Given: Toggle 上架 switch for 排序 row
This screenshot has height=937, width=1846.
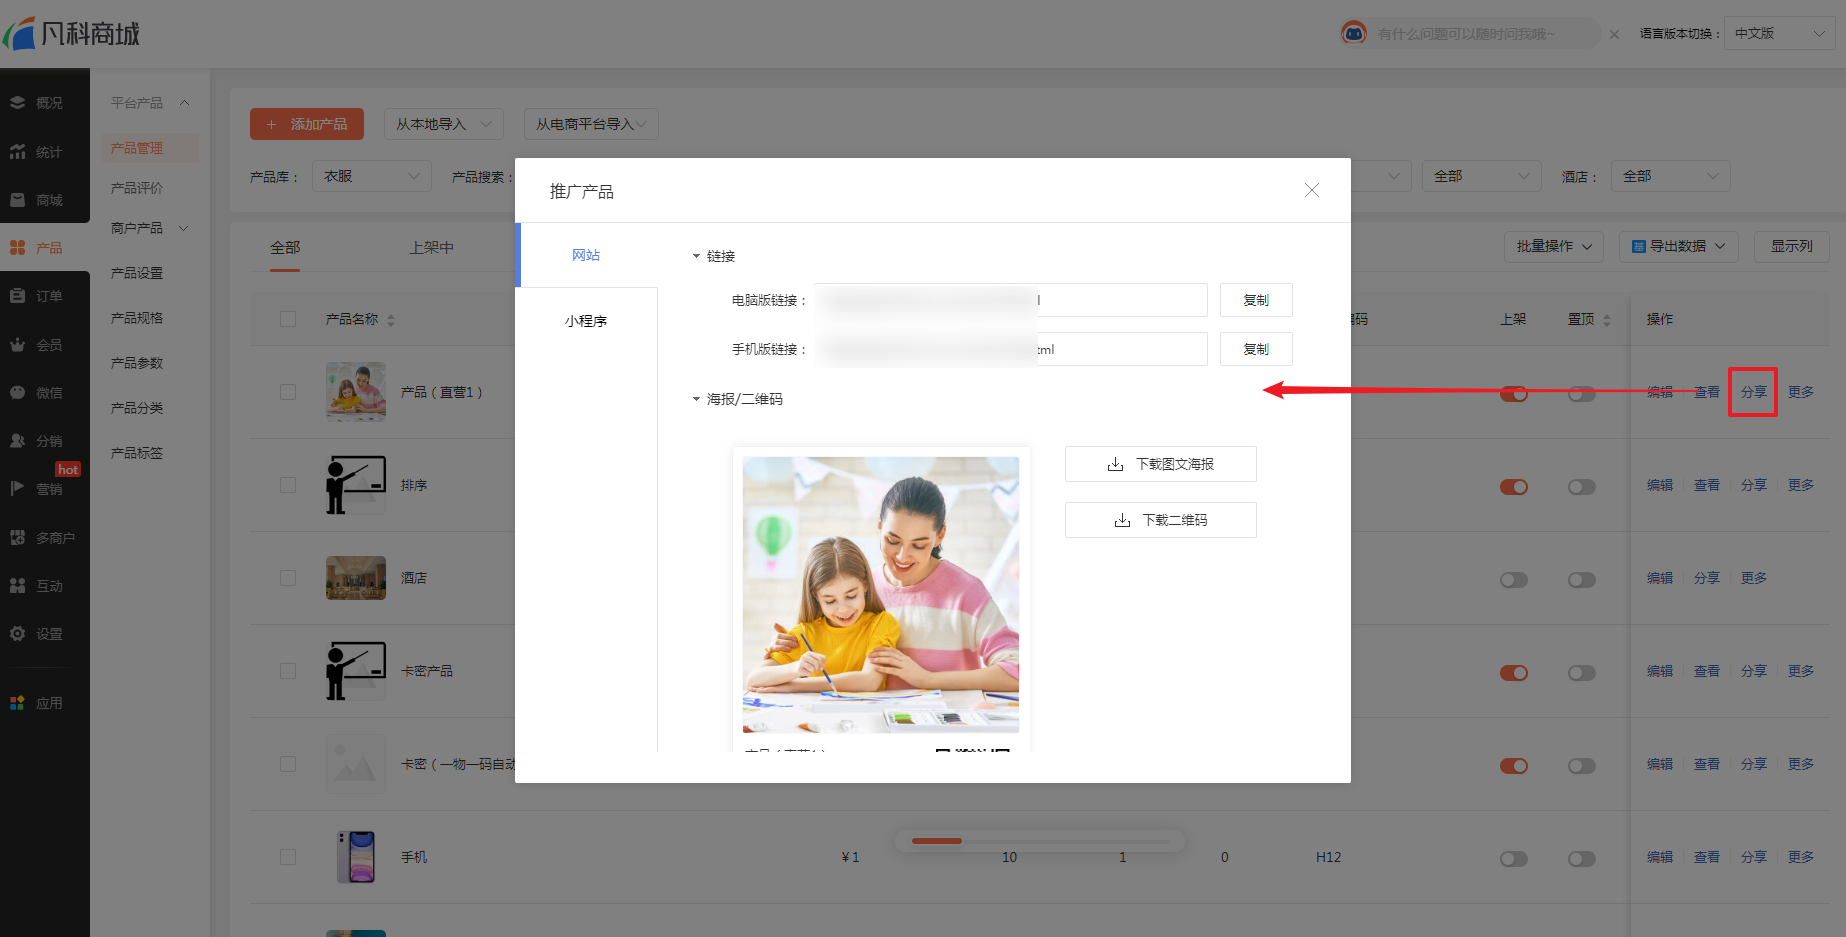Looking at the screenshot, I should [1514, 487].
